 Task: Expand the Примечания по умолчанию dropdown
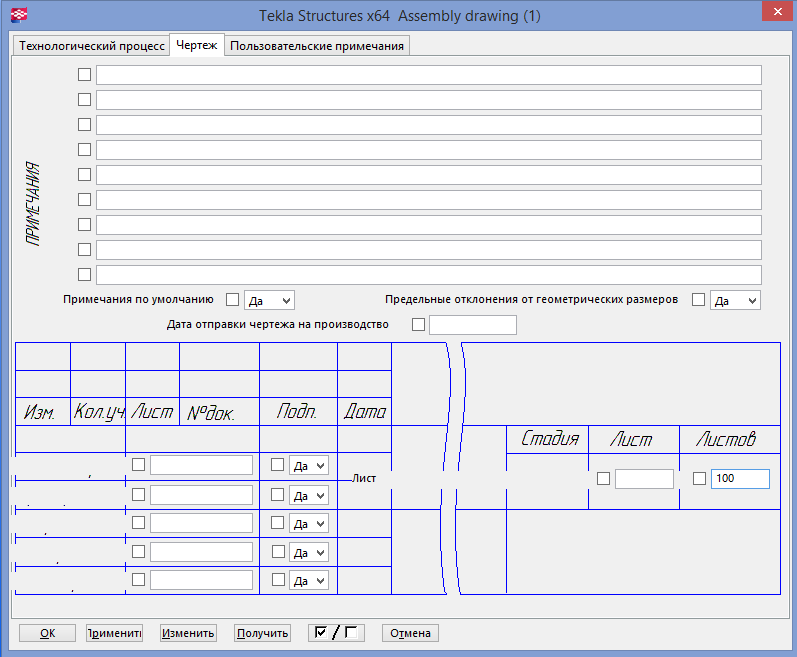point(269,300)
